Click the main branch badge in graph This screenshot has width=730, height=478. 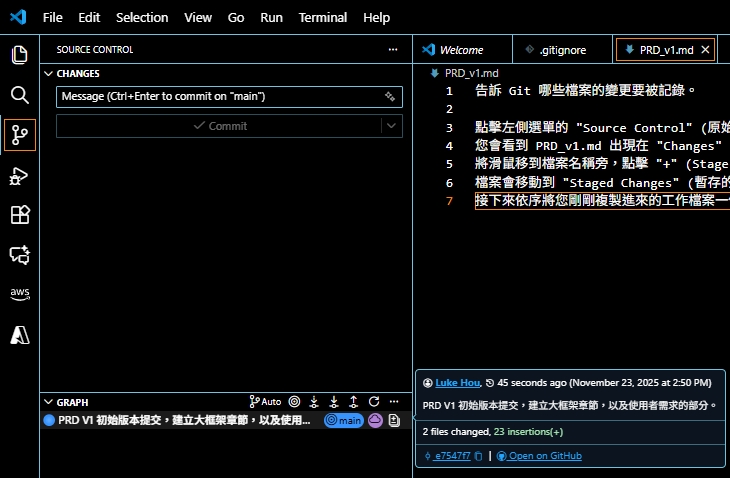[x=344, y=420]
